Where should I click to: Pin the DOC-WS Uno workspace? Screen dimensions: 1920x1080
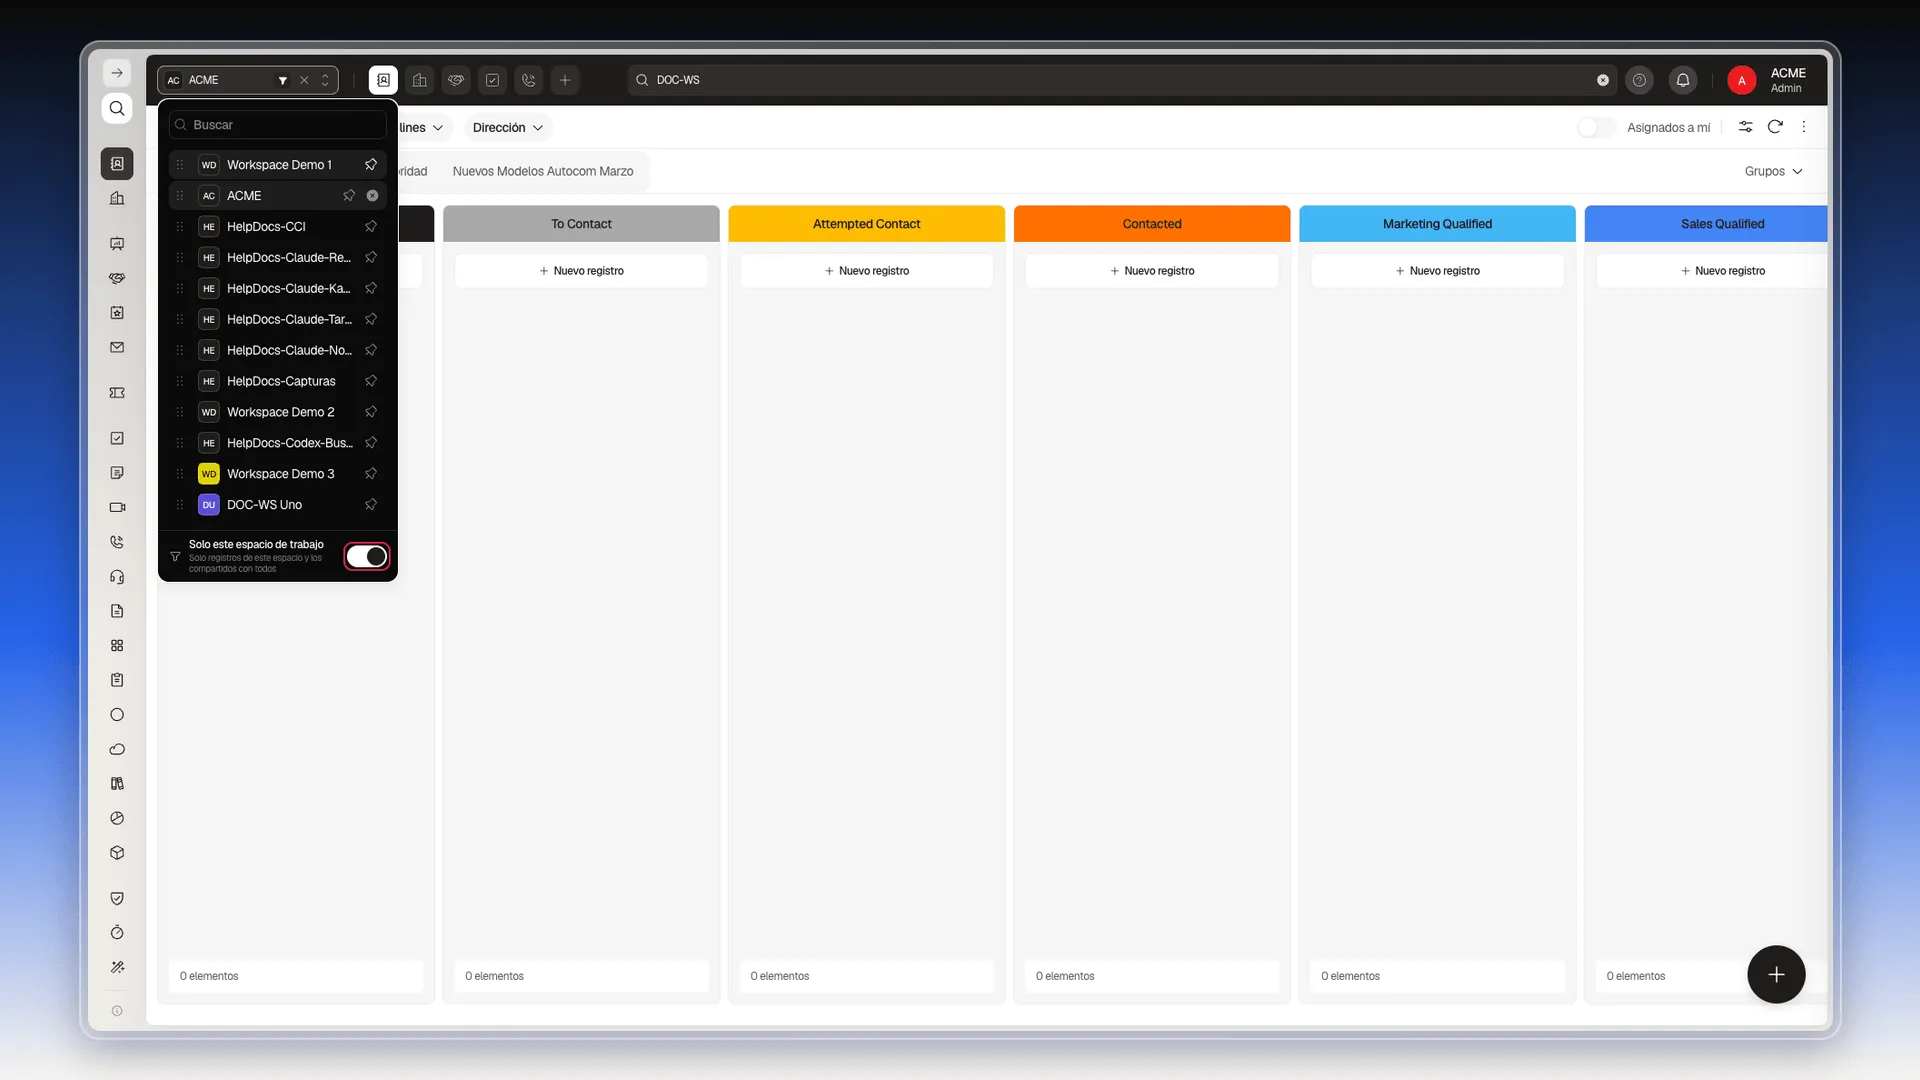(x=371, y=505)
